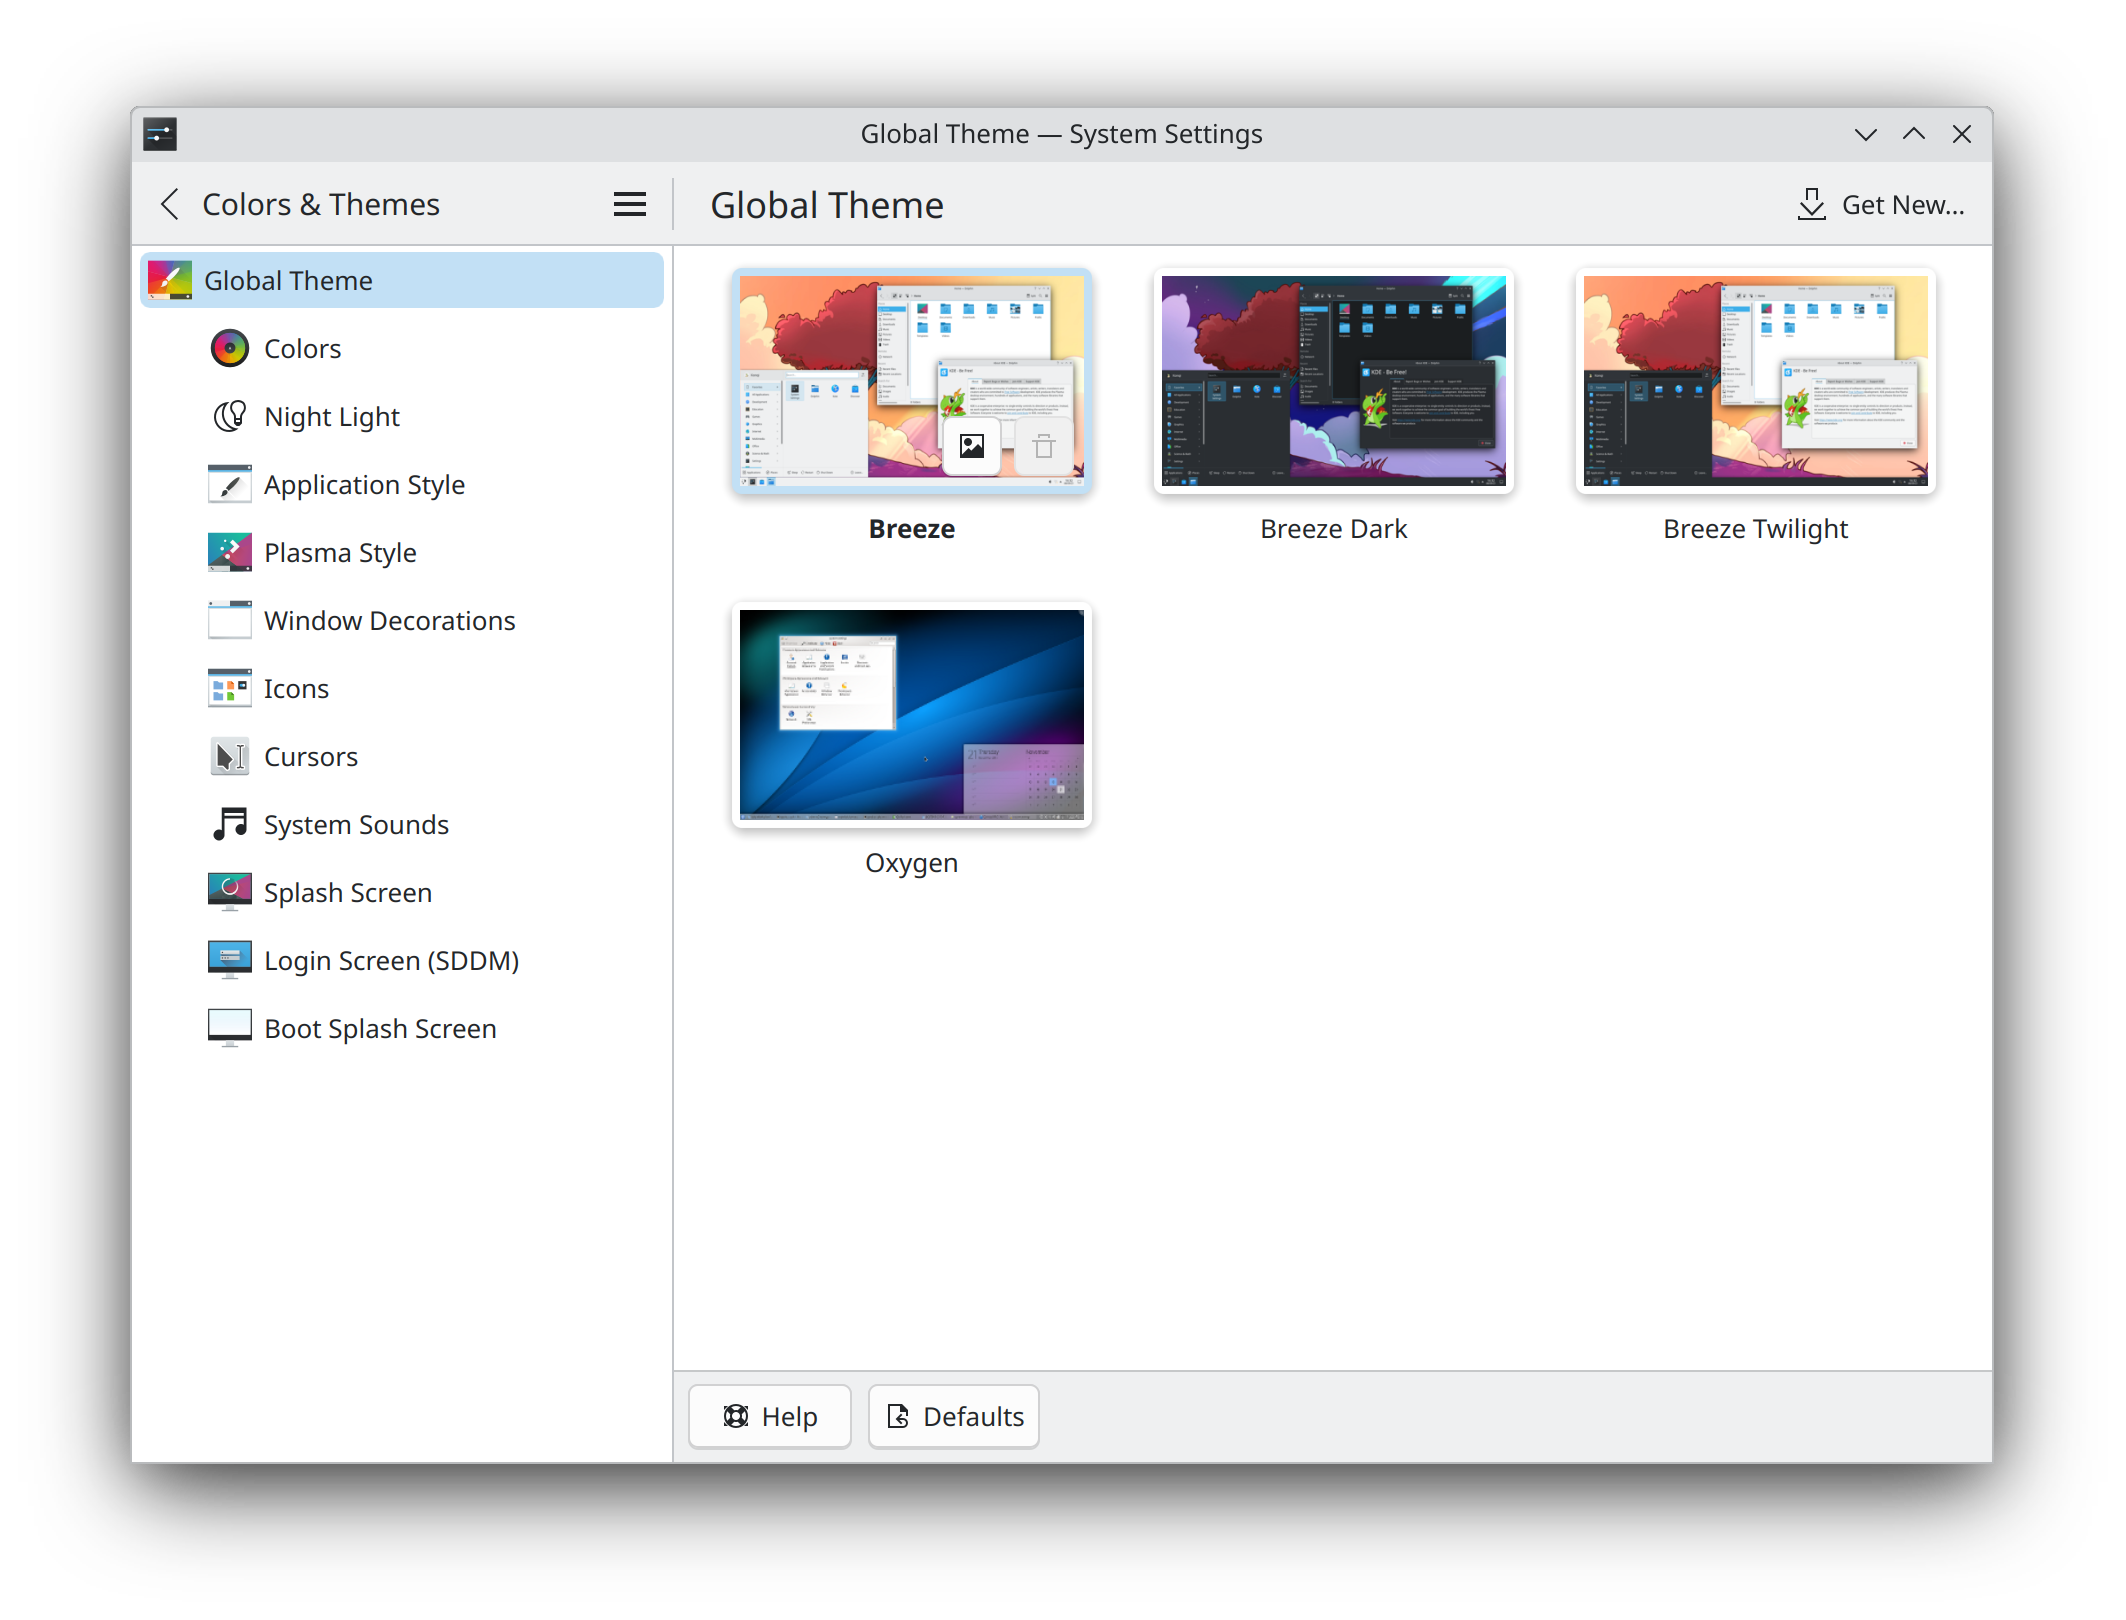This screenshot has height=1620, width=2126.
Task: Click the Defaults button
Action: [x=954, y=1416]
